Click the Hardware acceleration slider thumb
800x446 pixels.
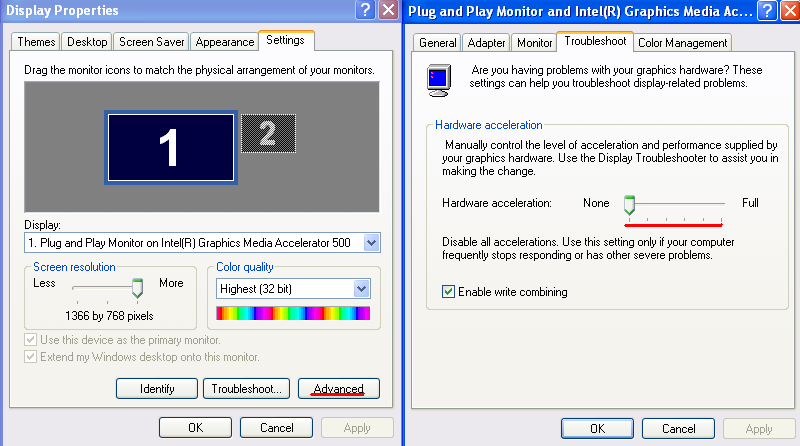(x=630, y=205)
